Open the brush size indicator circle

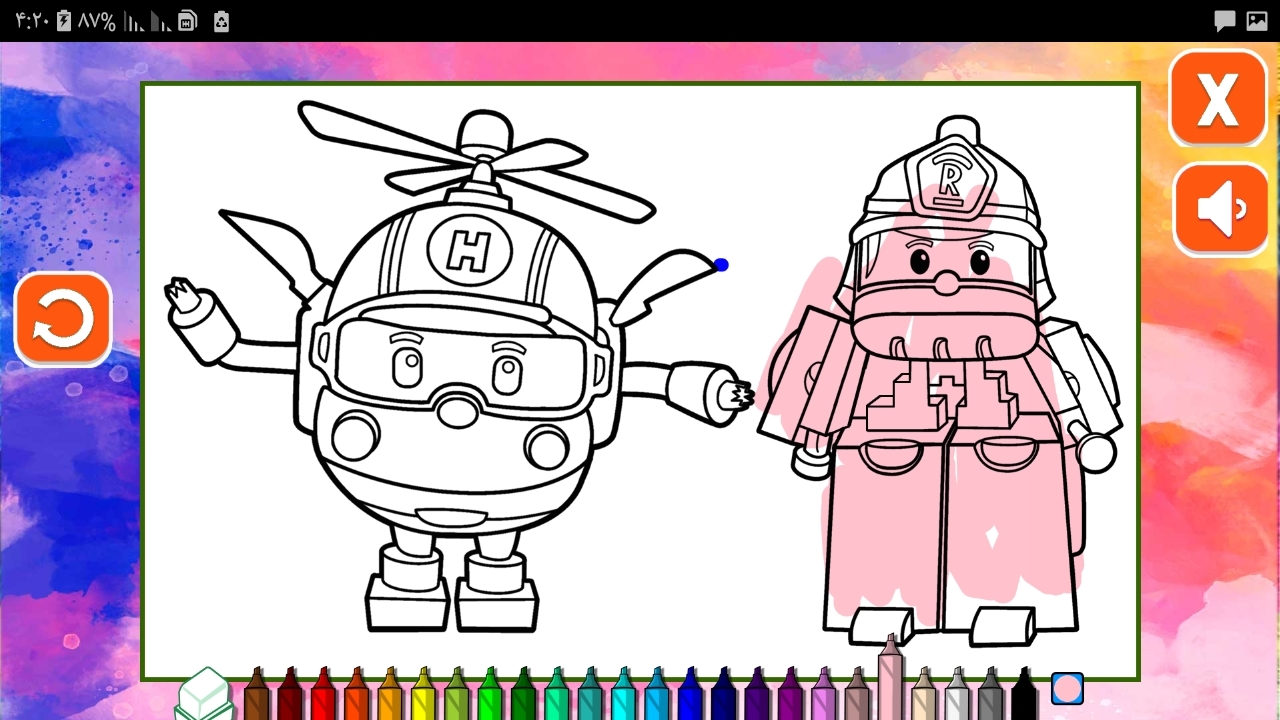(1067, 688)
